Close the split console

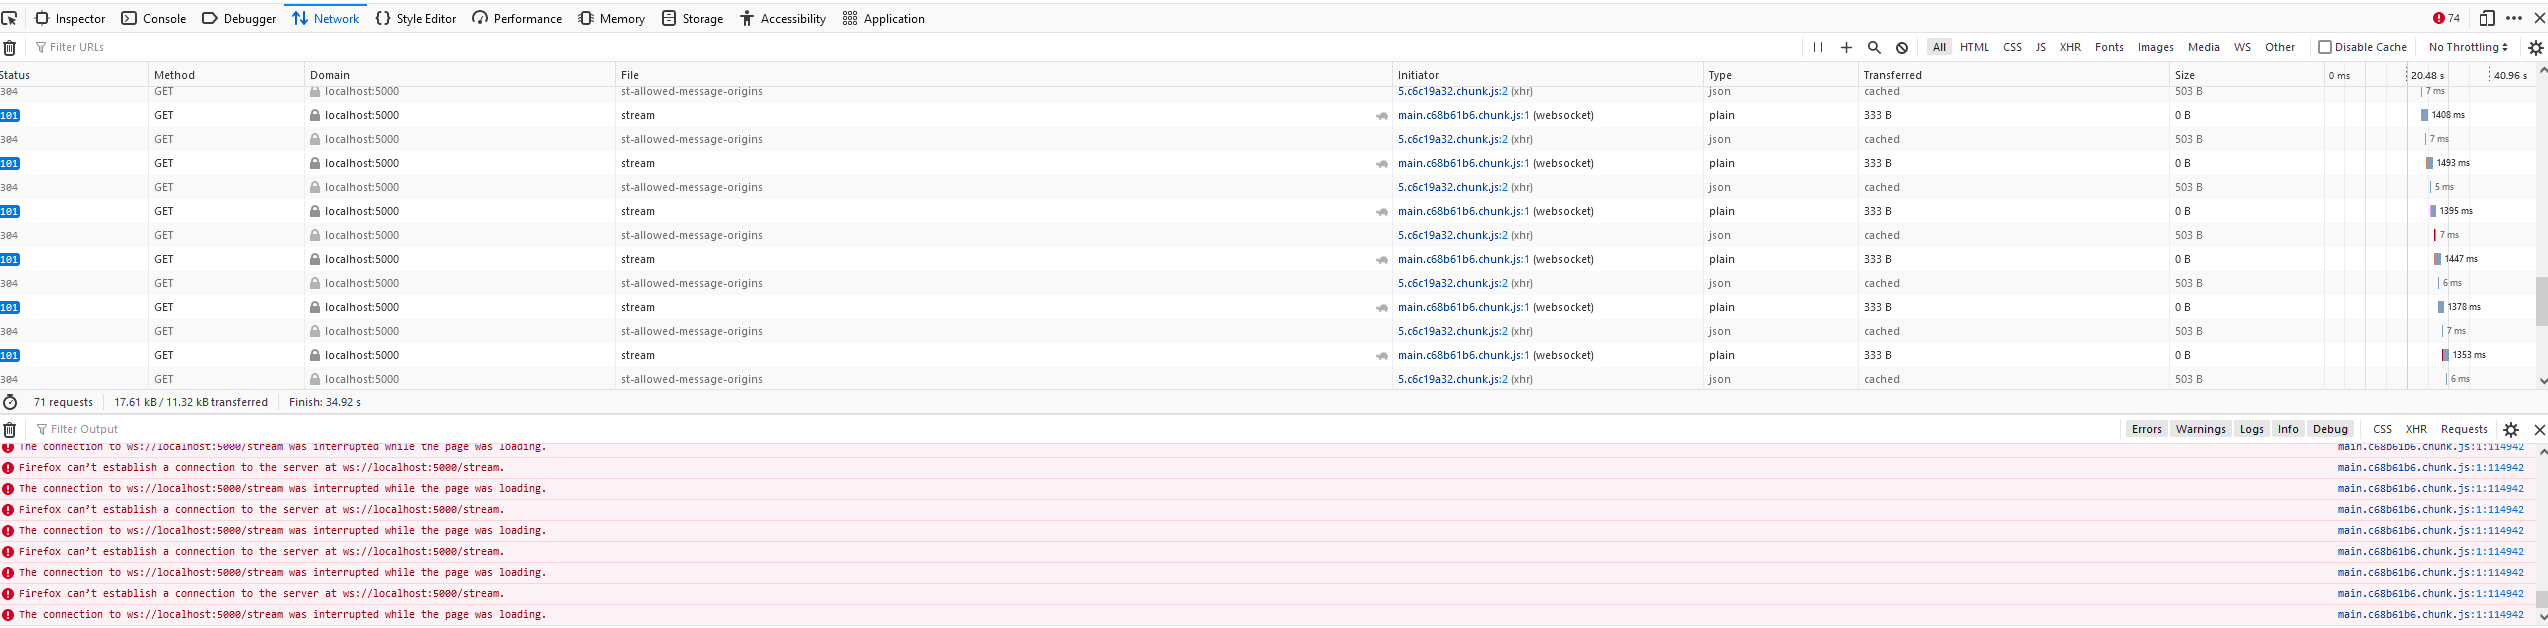(2539, 429)
